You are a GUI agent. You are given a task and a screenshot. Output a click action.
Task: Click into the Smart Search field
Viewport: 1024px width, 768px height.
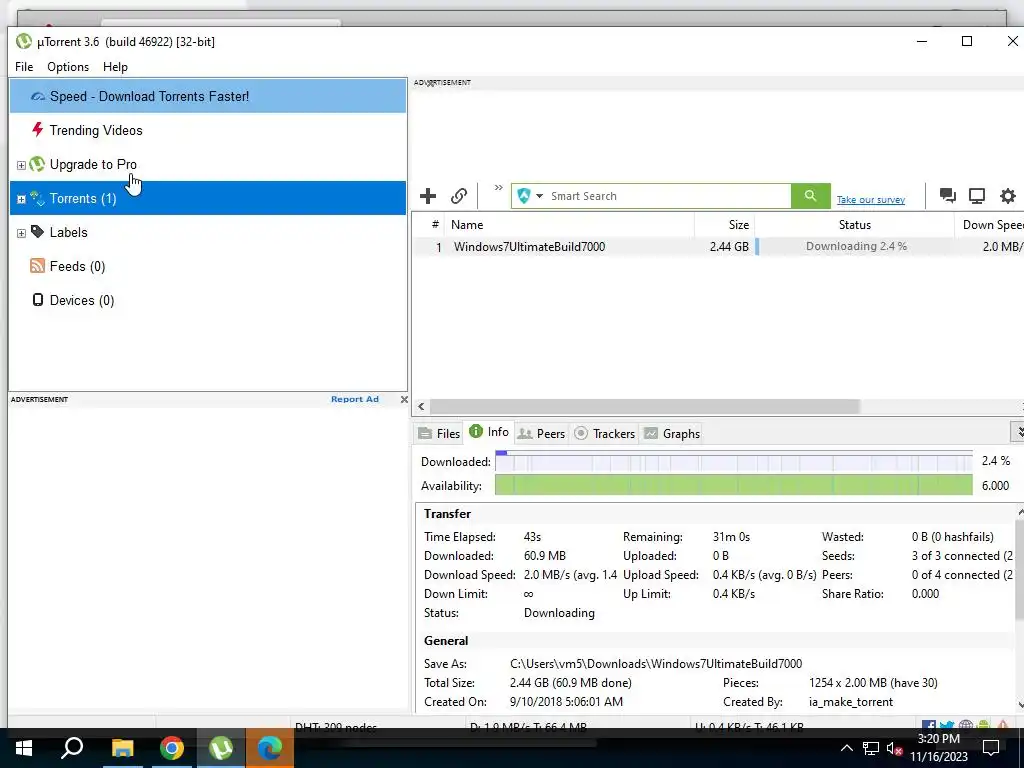(x=669, y=196)
